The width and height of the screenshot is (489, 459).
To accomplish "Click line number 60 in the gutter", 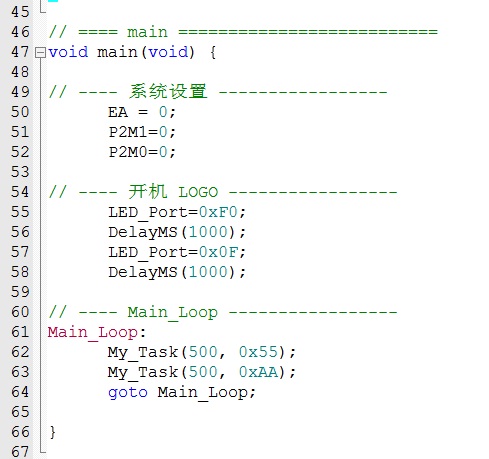I will tap(20, 312).
